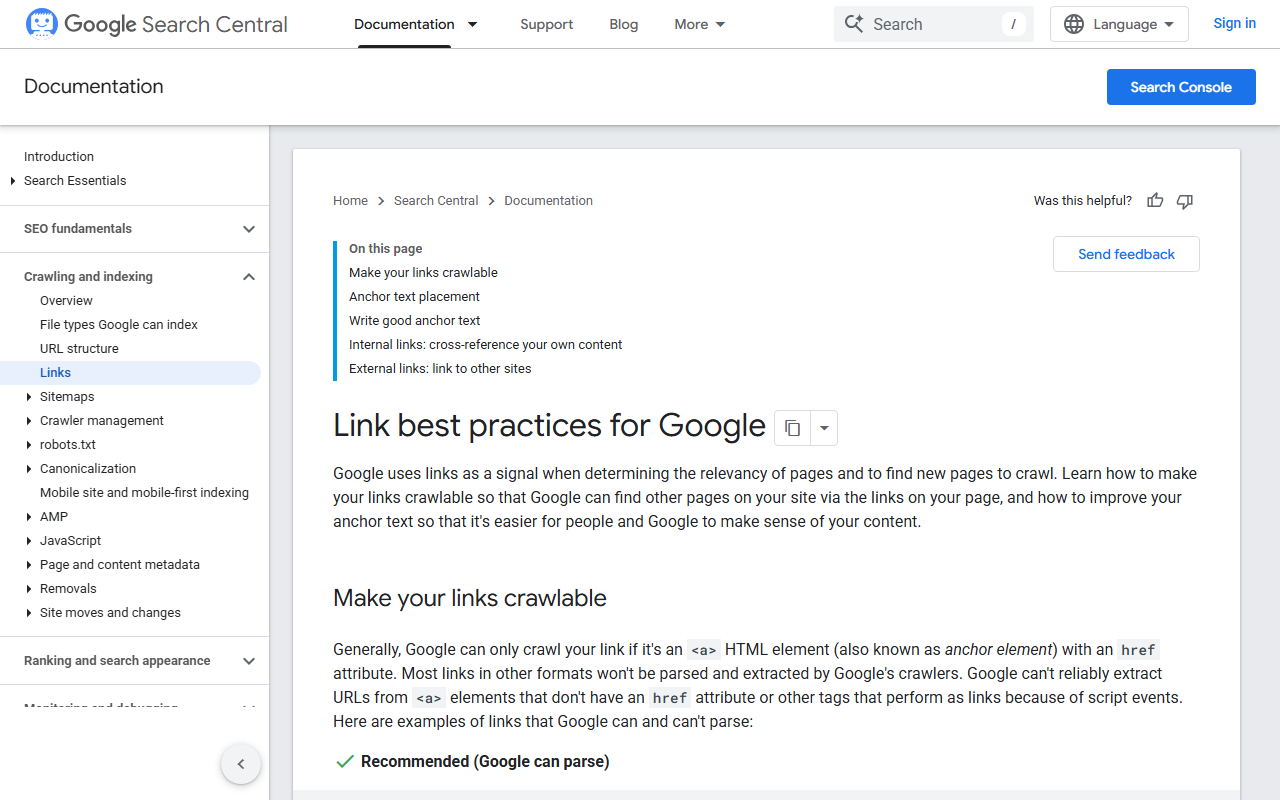The image size is (1280, 800).
Task: Open the Blog tab
Action: (623, 24)
